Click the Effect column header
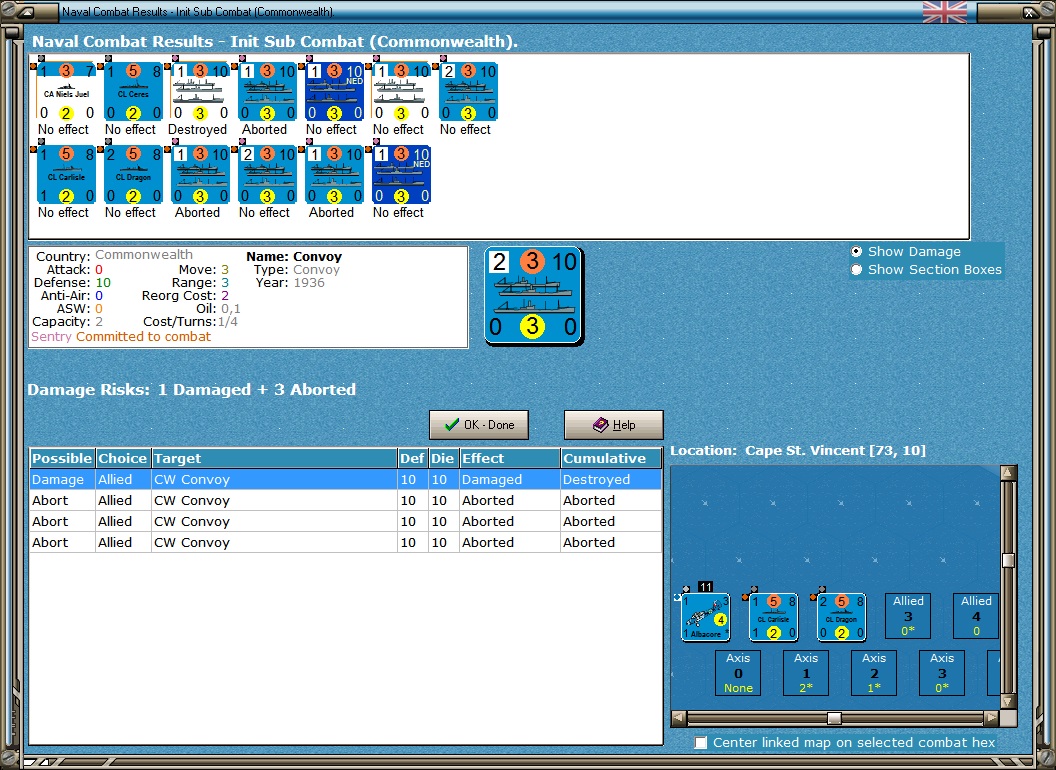The height and width of the screenshot is (770, 1056). 509,458
